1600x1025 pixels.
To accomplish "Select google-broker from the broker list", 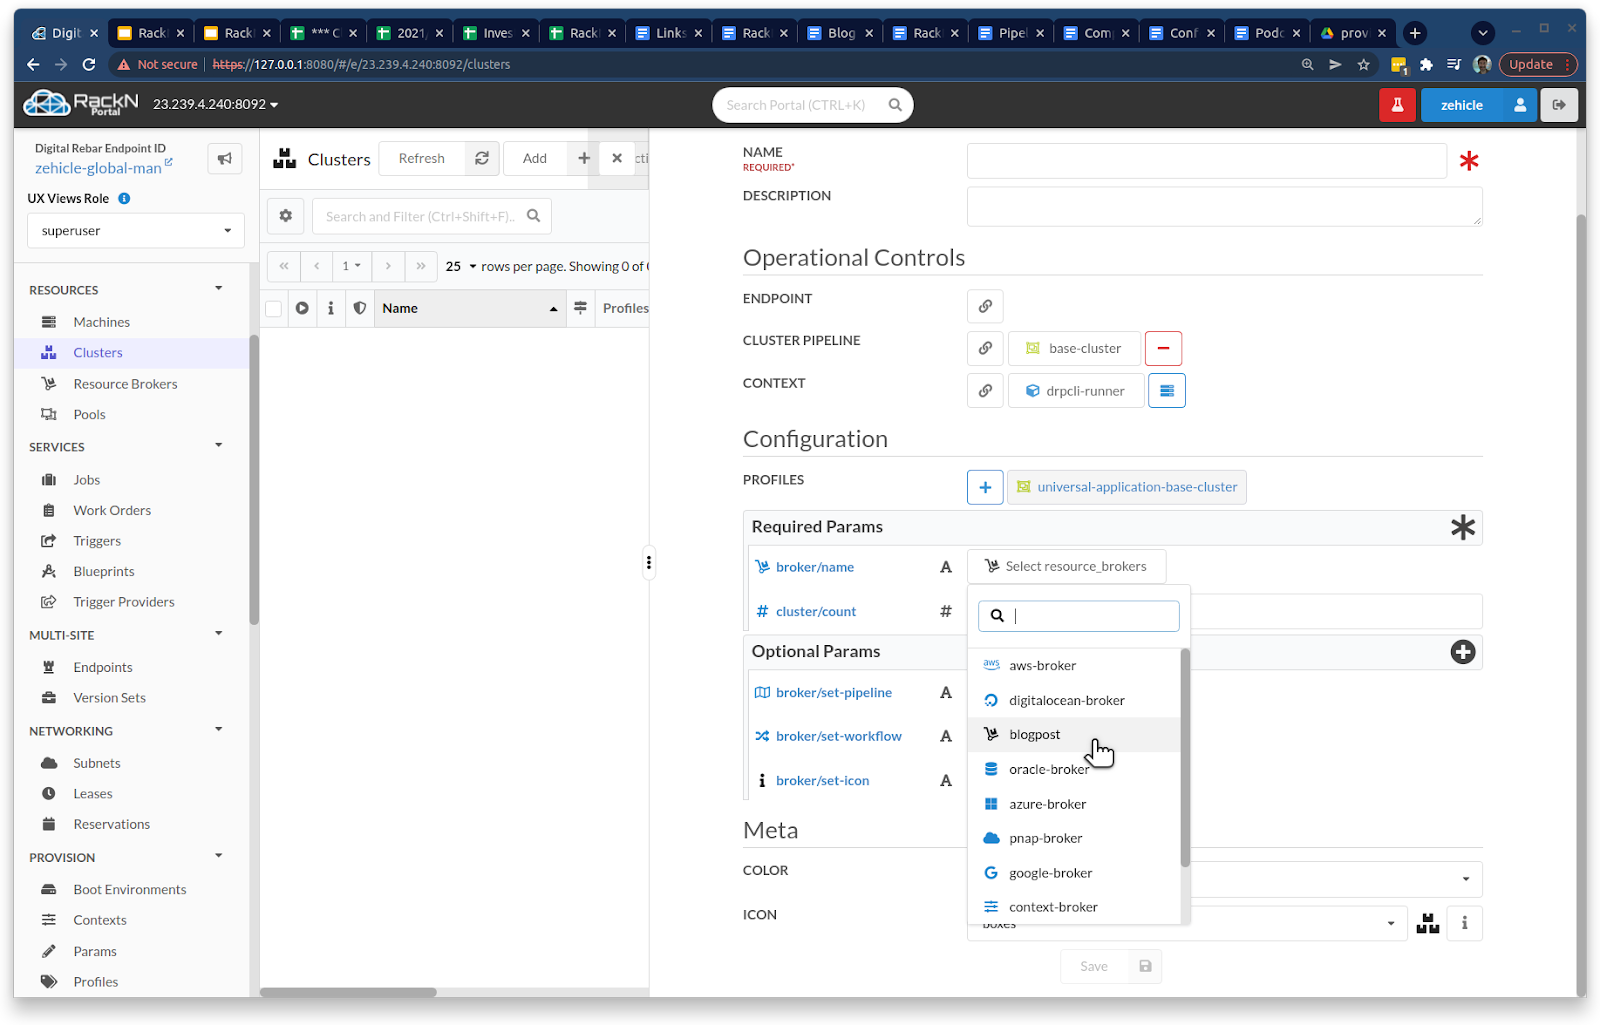I will pos(1075,873).
